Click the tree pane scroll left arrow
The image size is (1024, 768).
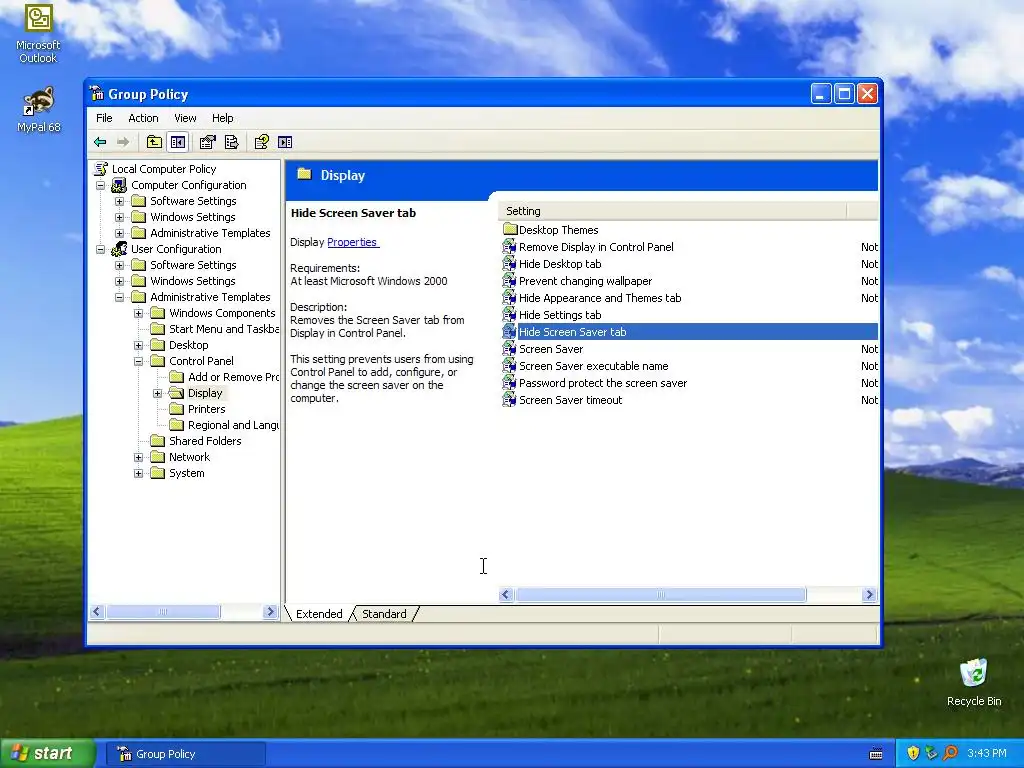click(x=97, y=611)
